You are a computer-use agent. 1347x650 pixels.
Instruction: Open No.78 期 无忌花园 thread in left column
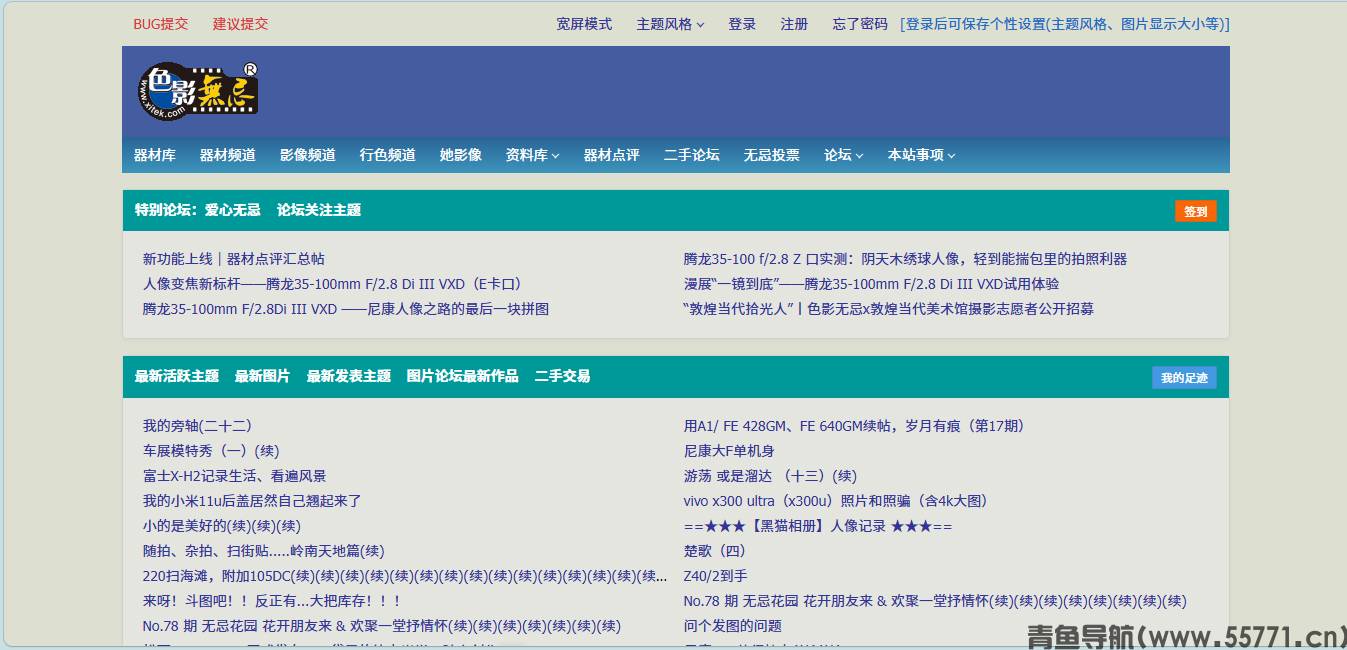pyautogui.click(x=295, y=626)
